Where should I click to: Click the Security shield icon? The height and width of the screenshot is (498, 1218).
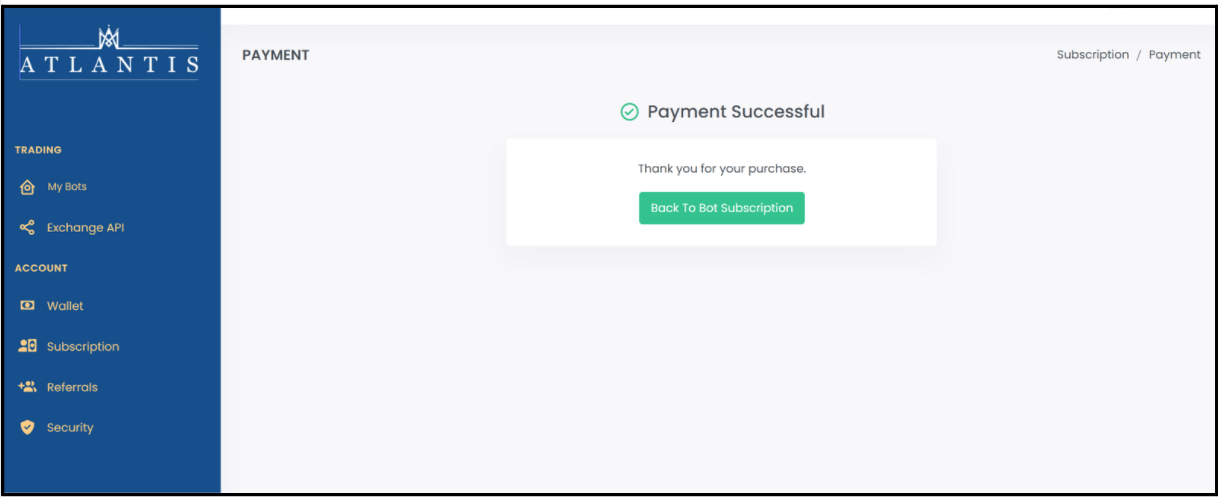(28, 428)
